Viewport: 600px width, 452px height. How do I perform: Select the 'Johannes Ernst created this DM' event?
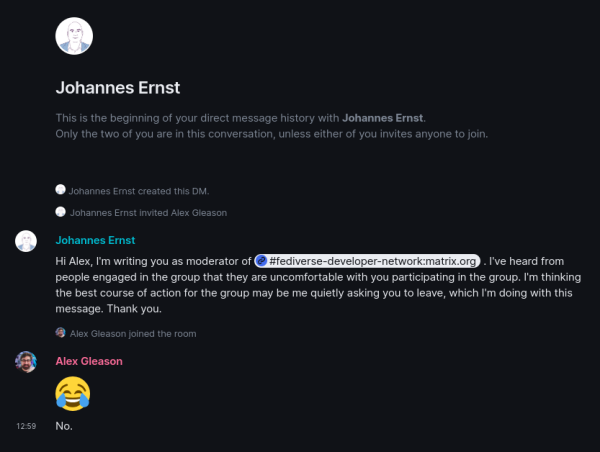click(x=132, y=191)
